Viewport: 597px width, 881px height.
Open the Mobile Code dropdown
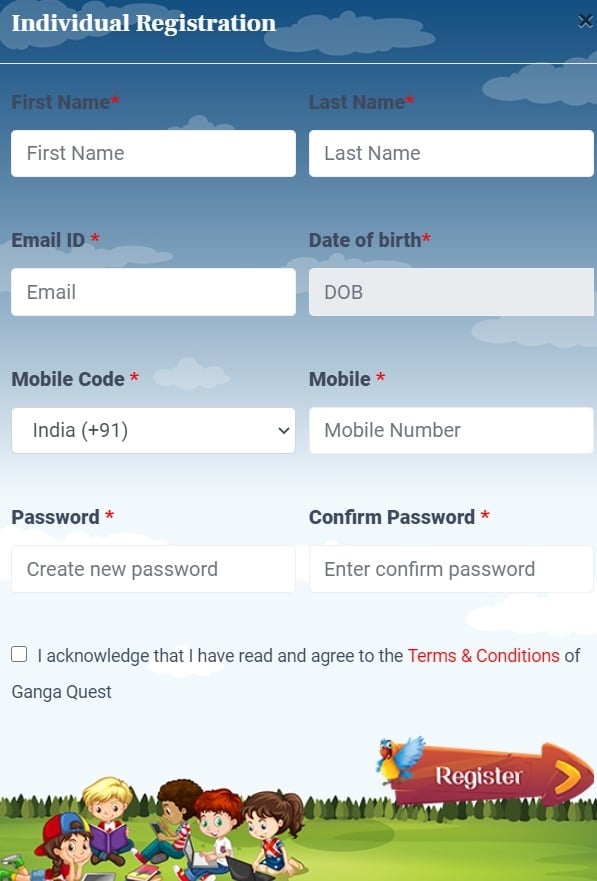pos(153,430)
